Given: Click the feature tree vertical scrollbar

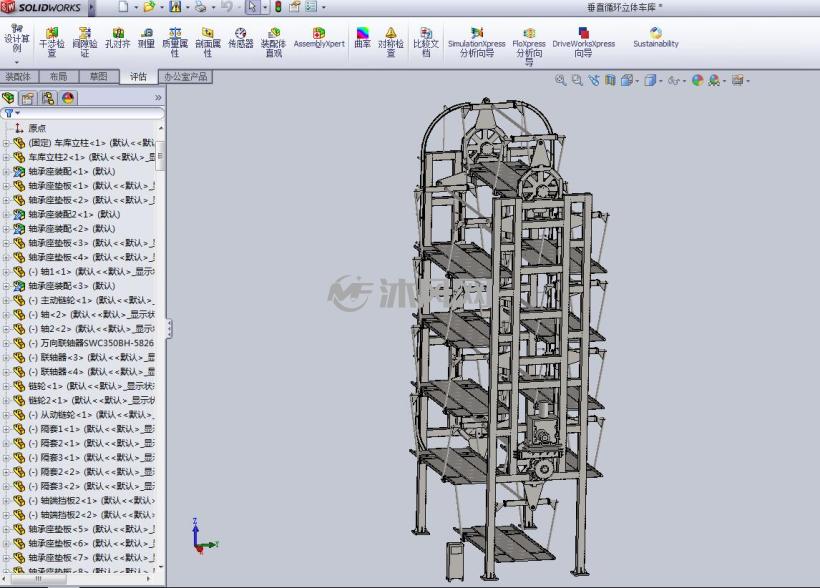Looking at the screenshot, I should click(x=161, y=155).
